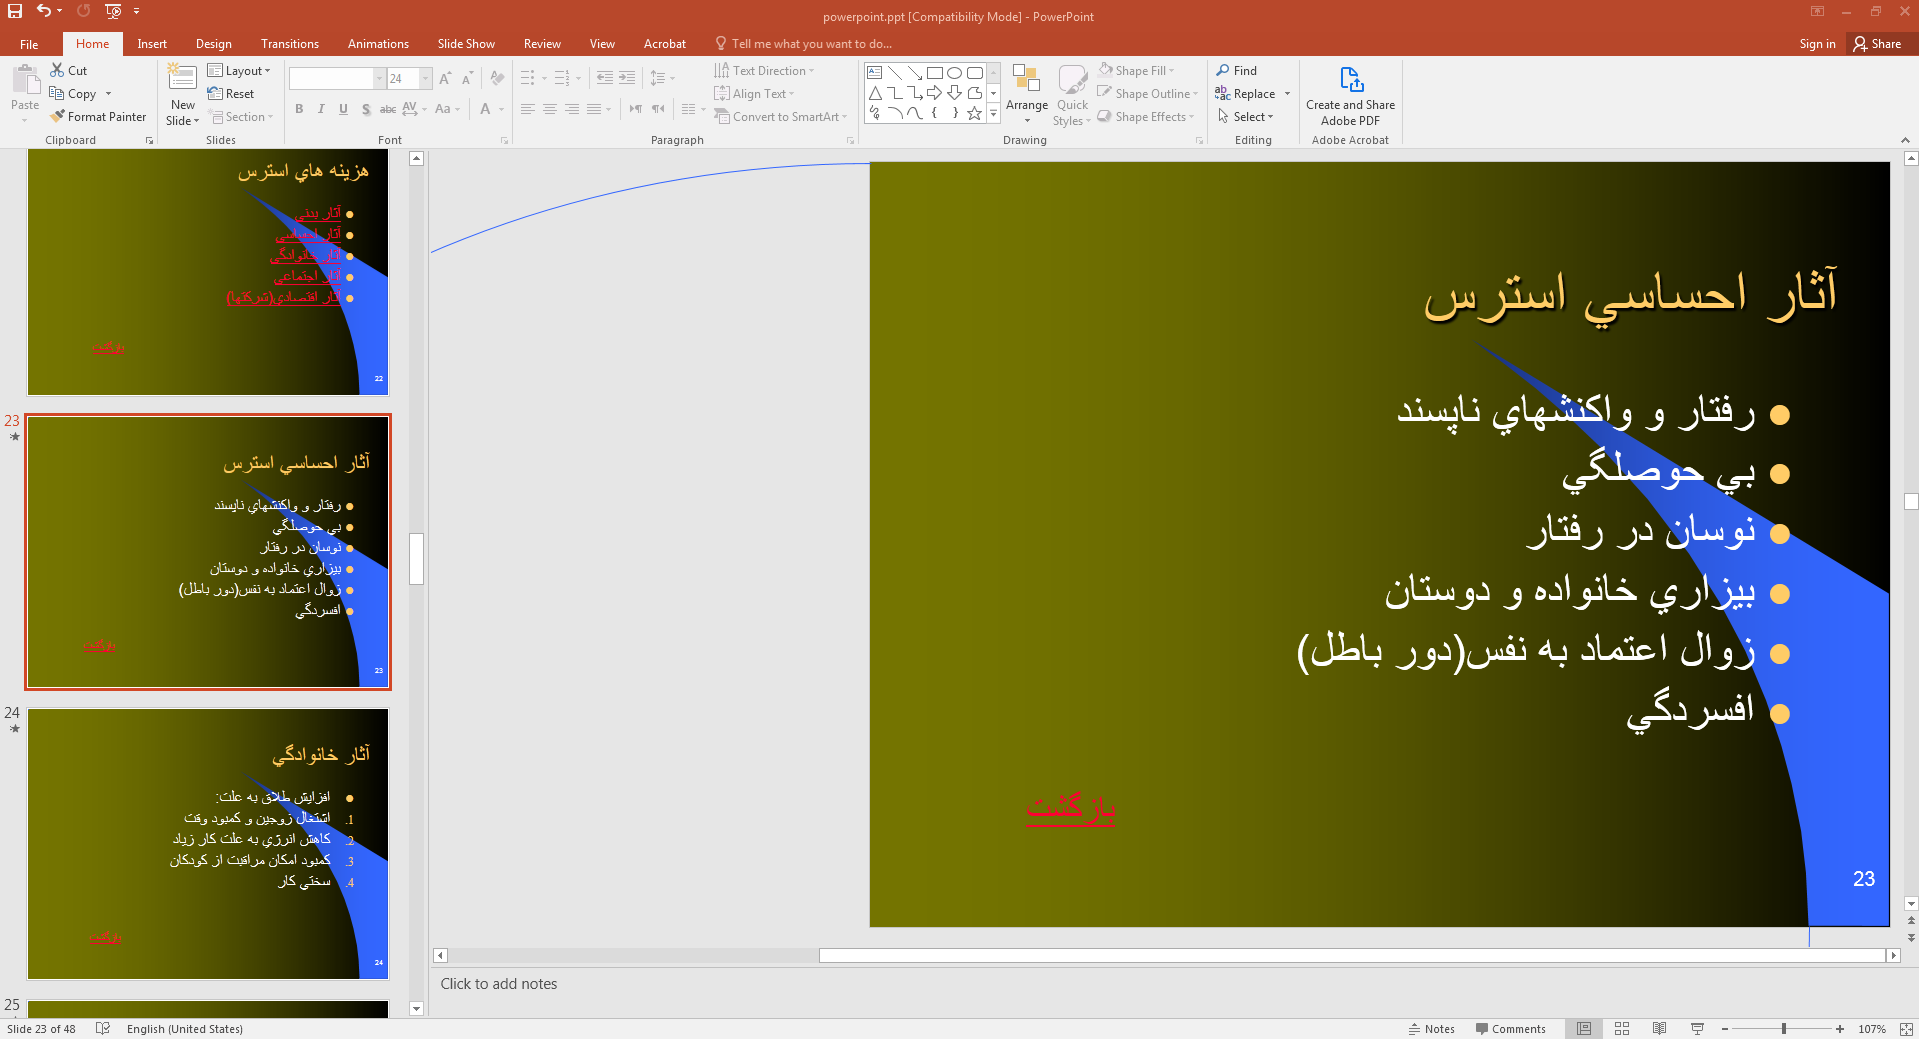The image size is (1919, 1039).
Task: Click the Quick Styles button
Action: pyautogui.click(x=1072, y=94)
